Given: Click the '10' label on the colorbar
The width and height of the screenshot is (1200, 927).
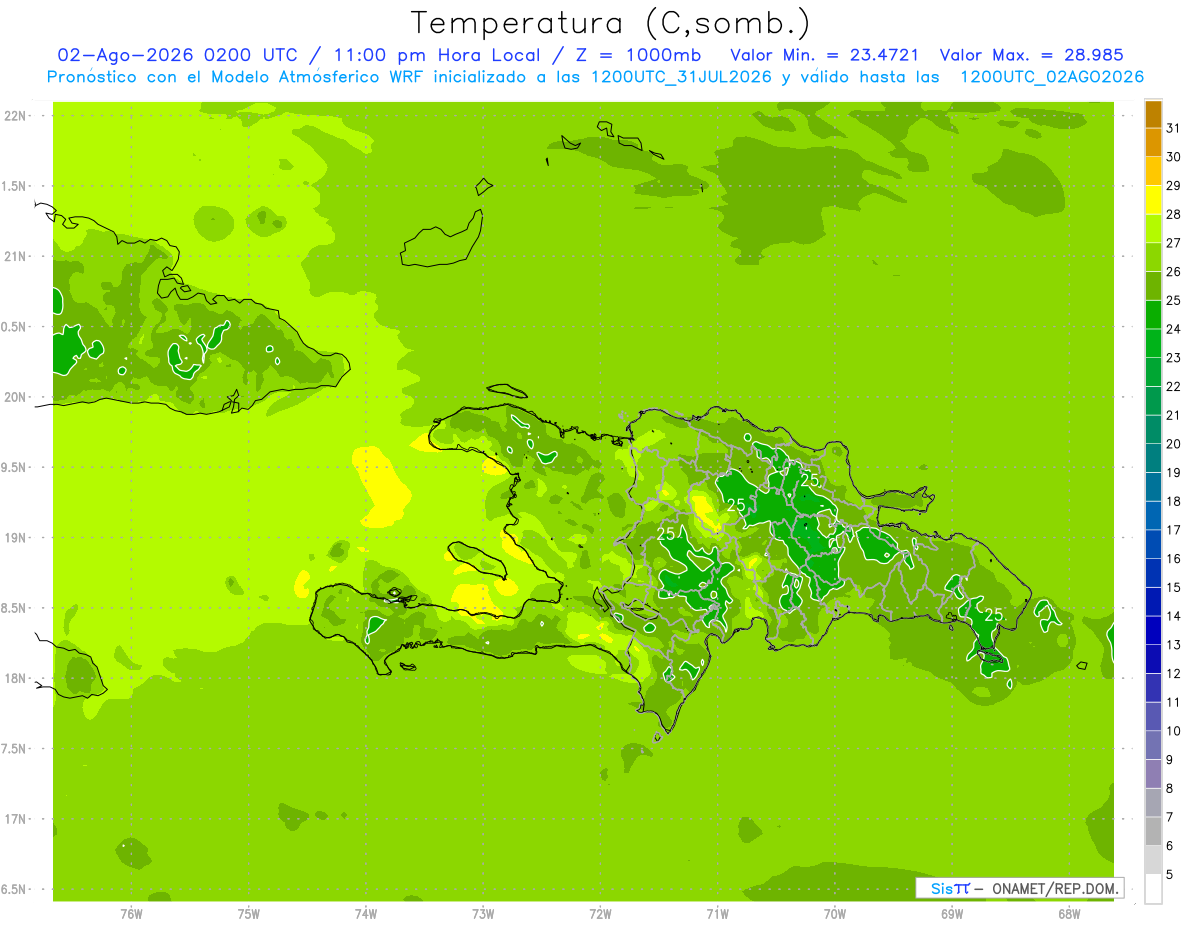Looking at the screenshot, I should [1173, 731].
